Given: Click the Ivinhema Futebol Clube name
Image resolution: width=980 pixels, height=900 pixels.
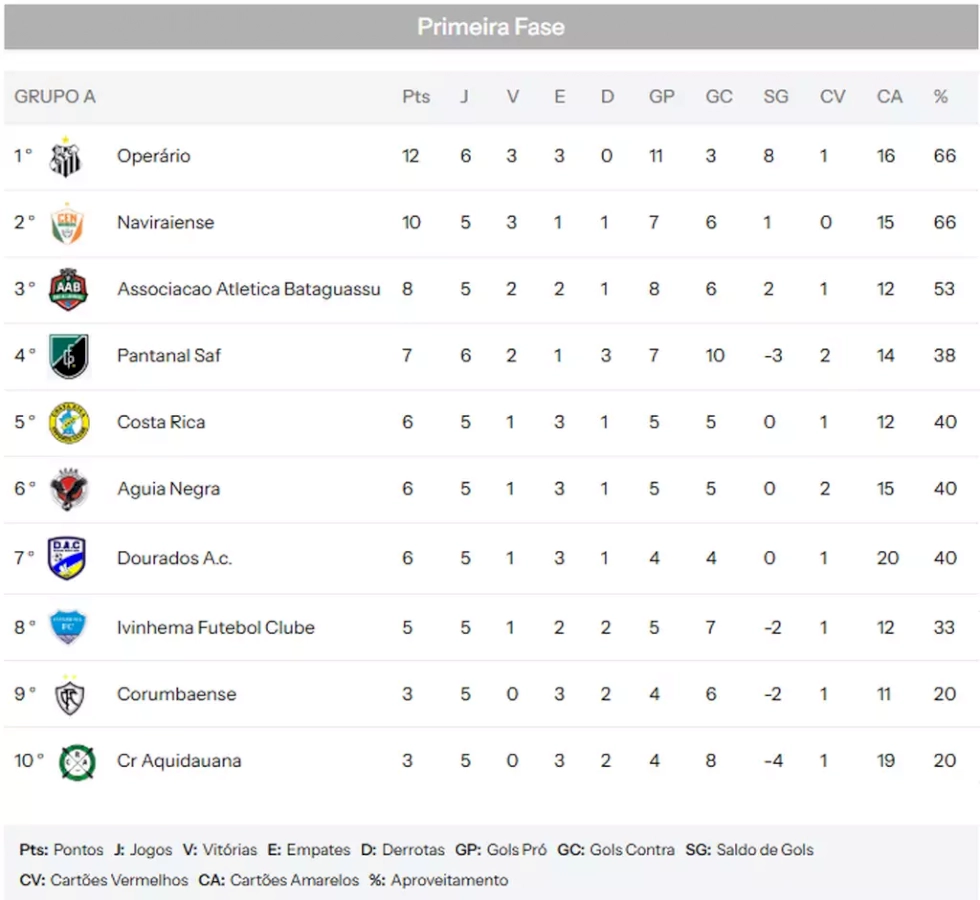Looking at the screenshot, I should pyautogui.click(x=216, y=628).
